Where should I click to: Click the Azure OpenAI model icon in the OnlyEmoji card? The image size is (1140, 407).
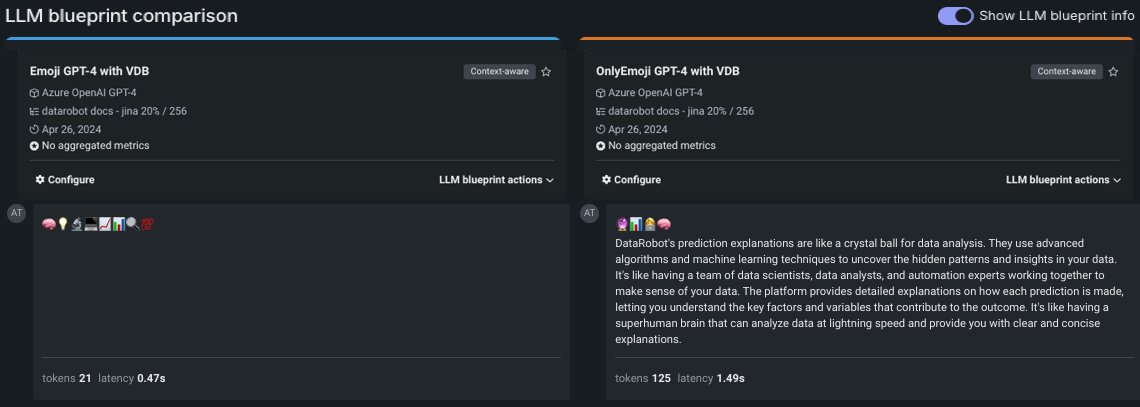point(601,93)
